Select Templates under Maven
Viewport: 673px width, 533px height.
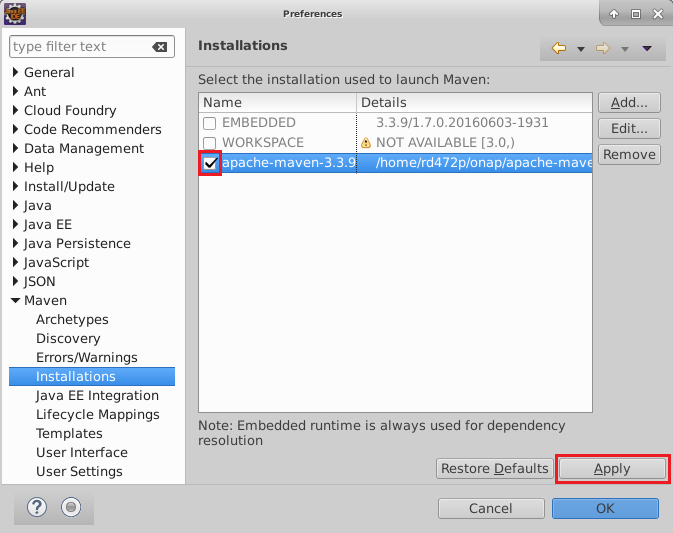point(69,433)
